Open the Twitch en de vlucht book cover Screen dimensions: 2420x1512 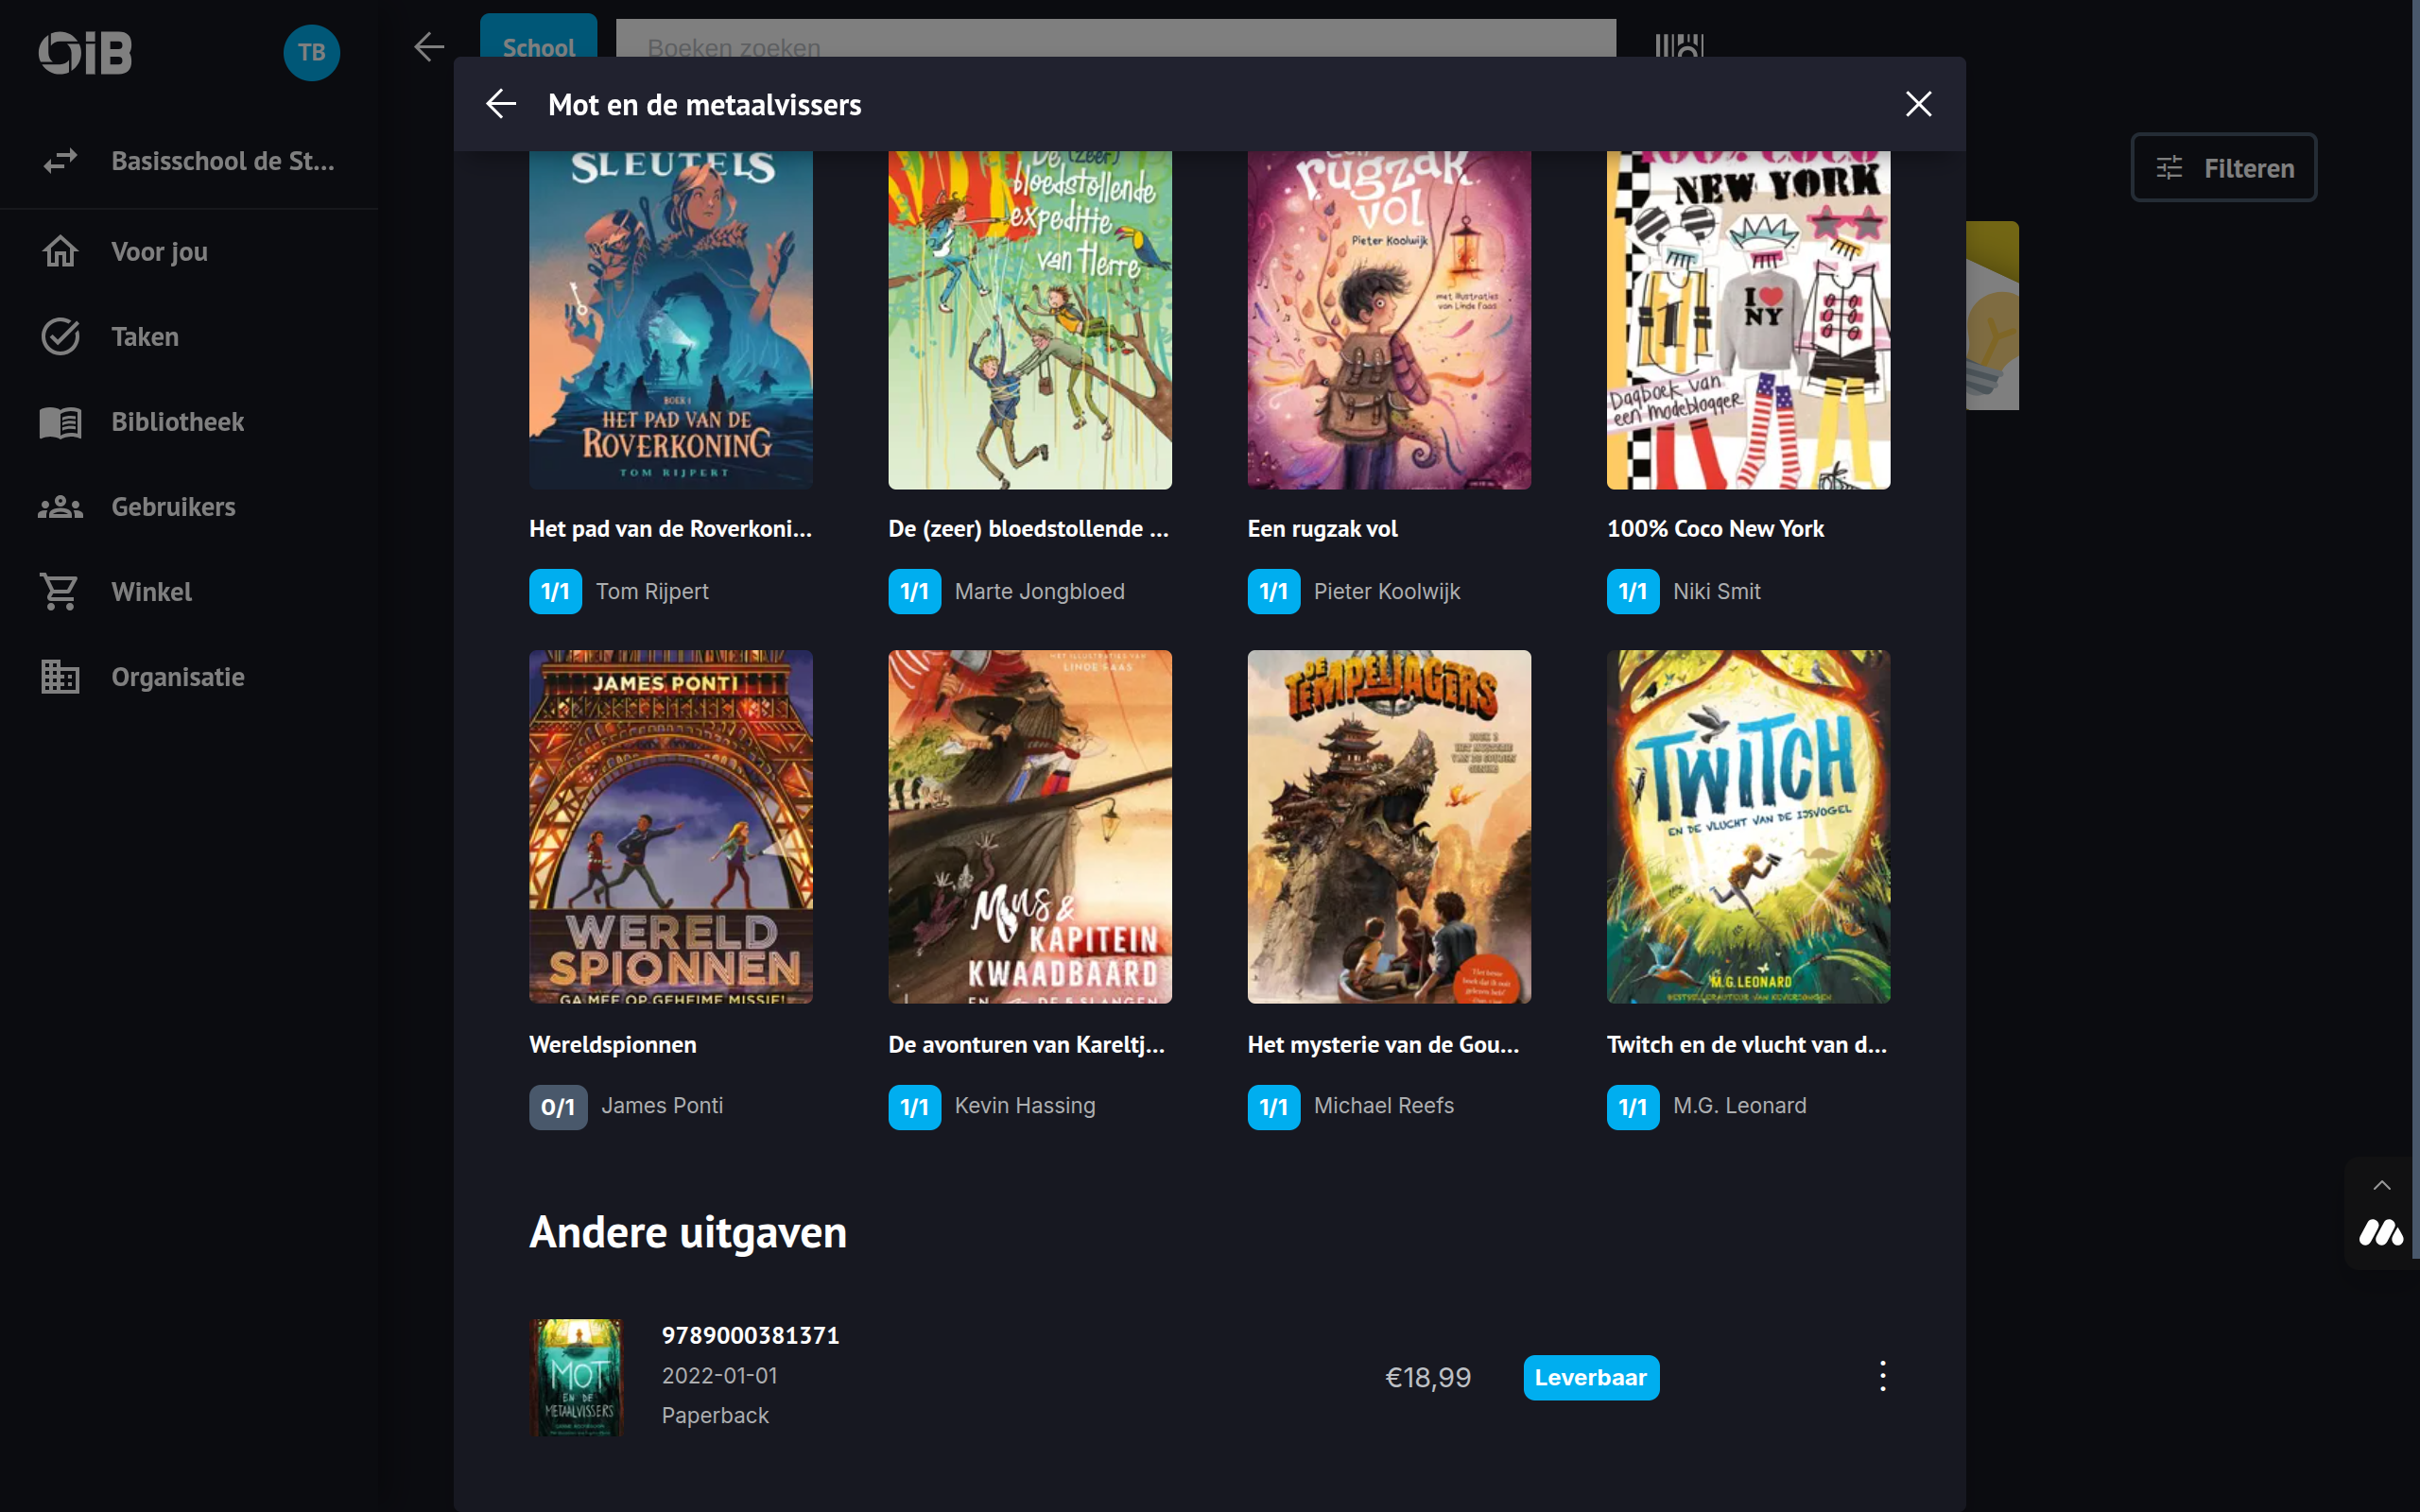[x=1747, y=826]
